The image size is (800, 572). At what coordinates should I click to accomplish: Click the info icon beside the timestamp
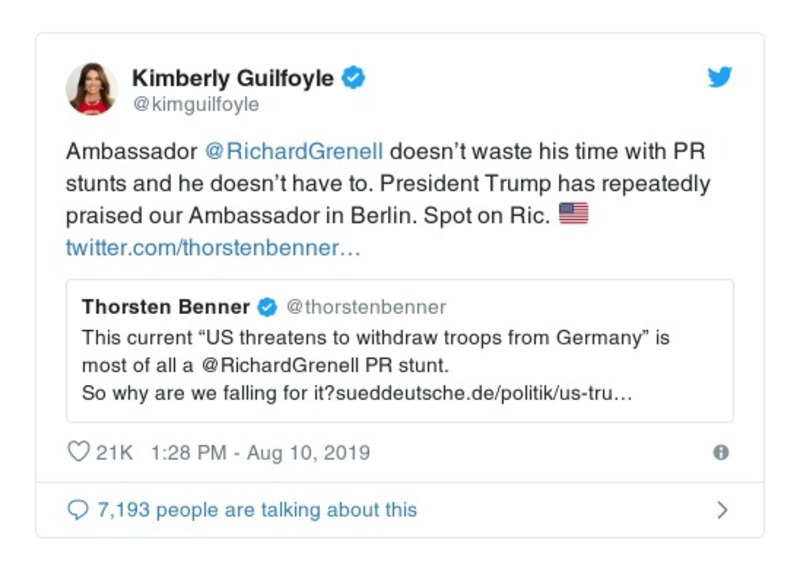point(720,453)
